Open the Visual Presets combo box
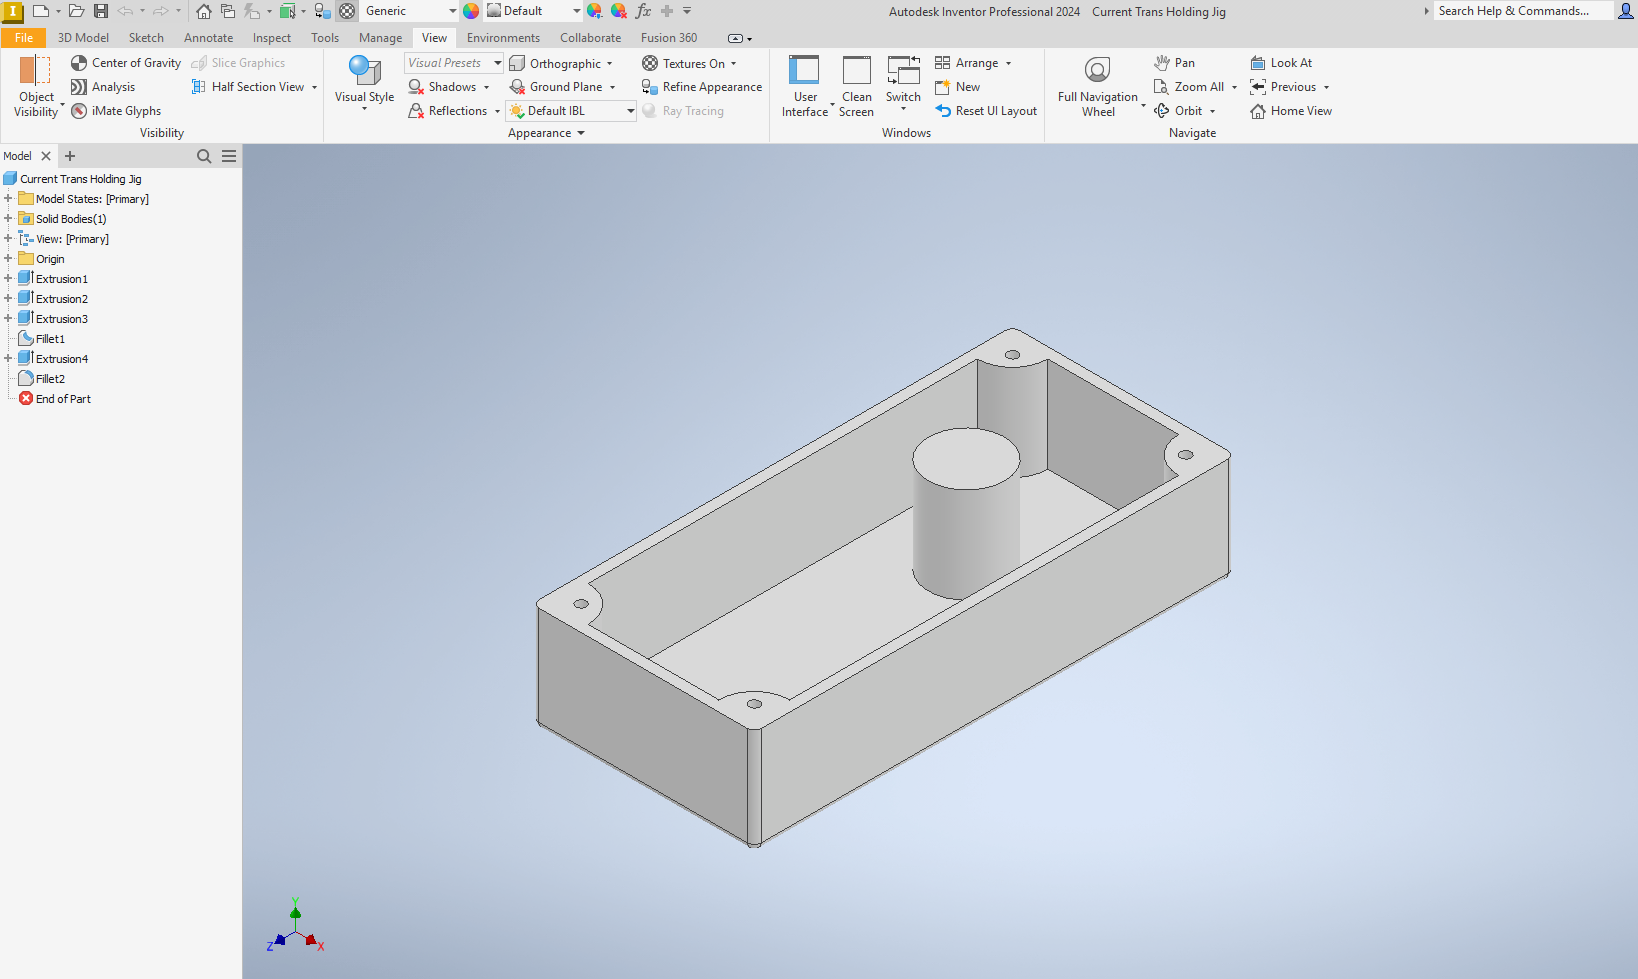The height and width of the screenshot is (979, 1638). (454, 63)
